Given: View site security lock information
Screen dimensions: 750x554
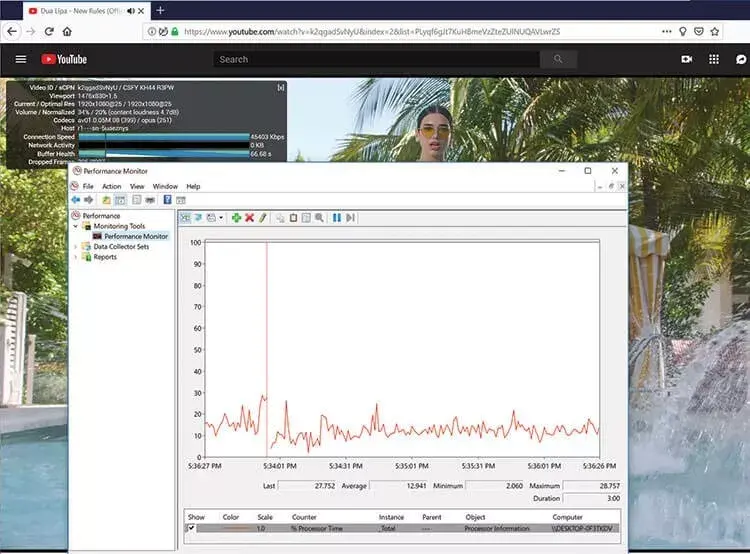Looking at the screenshot, I should coord(175,32).
